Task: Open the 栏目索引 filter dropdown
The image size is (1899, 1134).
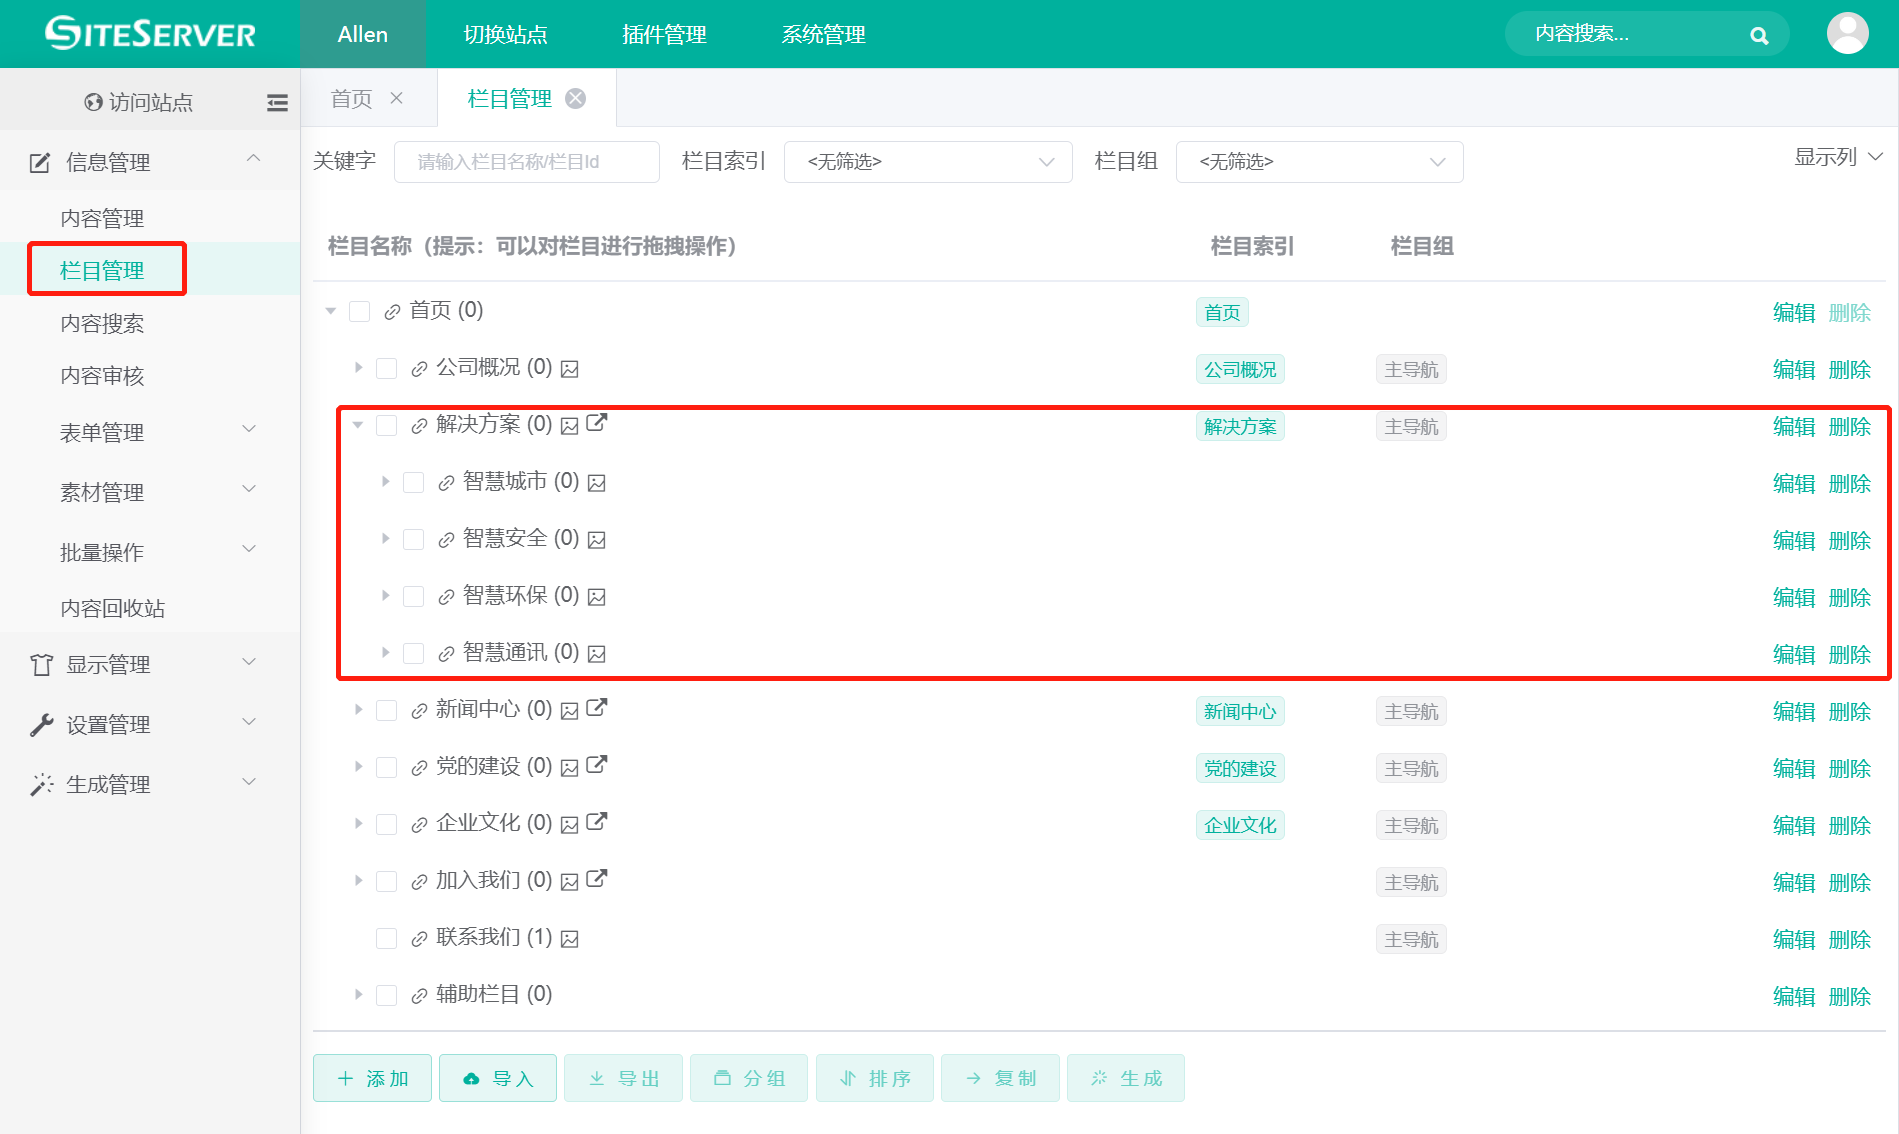Action: 927,161
